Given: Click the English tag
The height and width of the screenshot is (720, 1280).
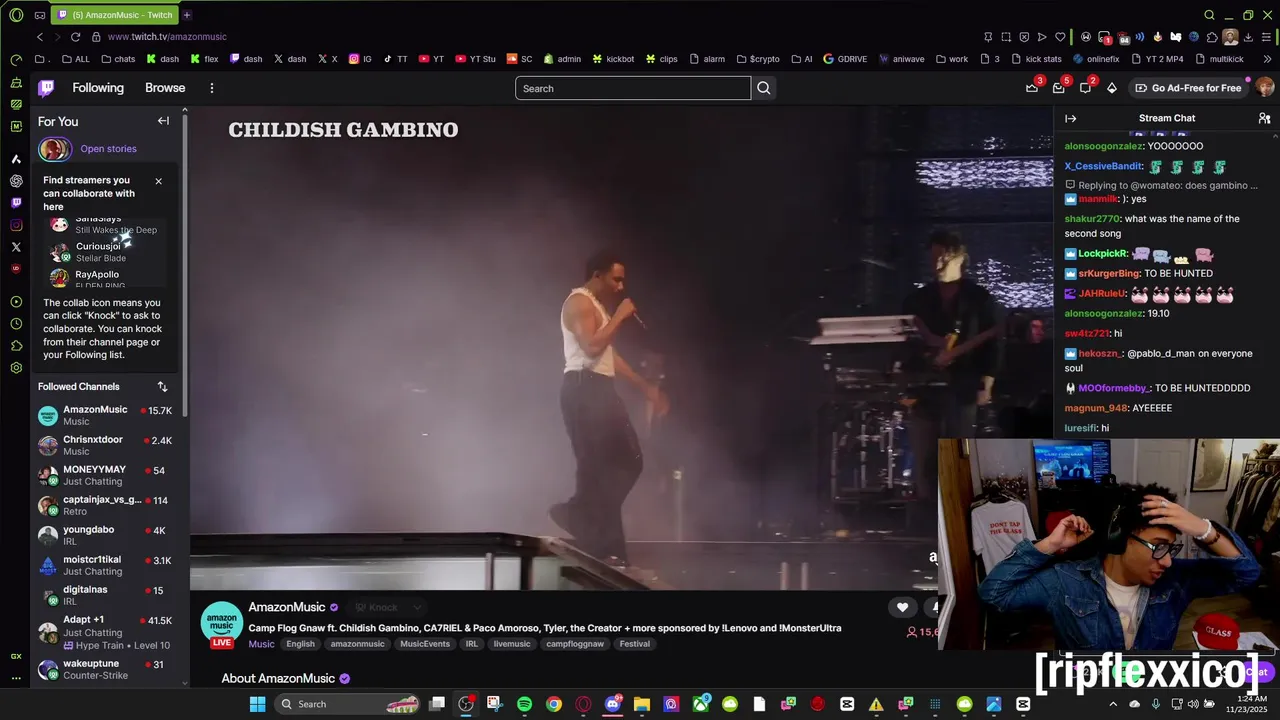Looking at the screenshot, I should [300, 644].
